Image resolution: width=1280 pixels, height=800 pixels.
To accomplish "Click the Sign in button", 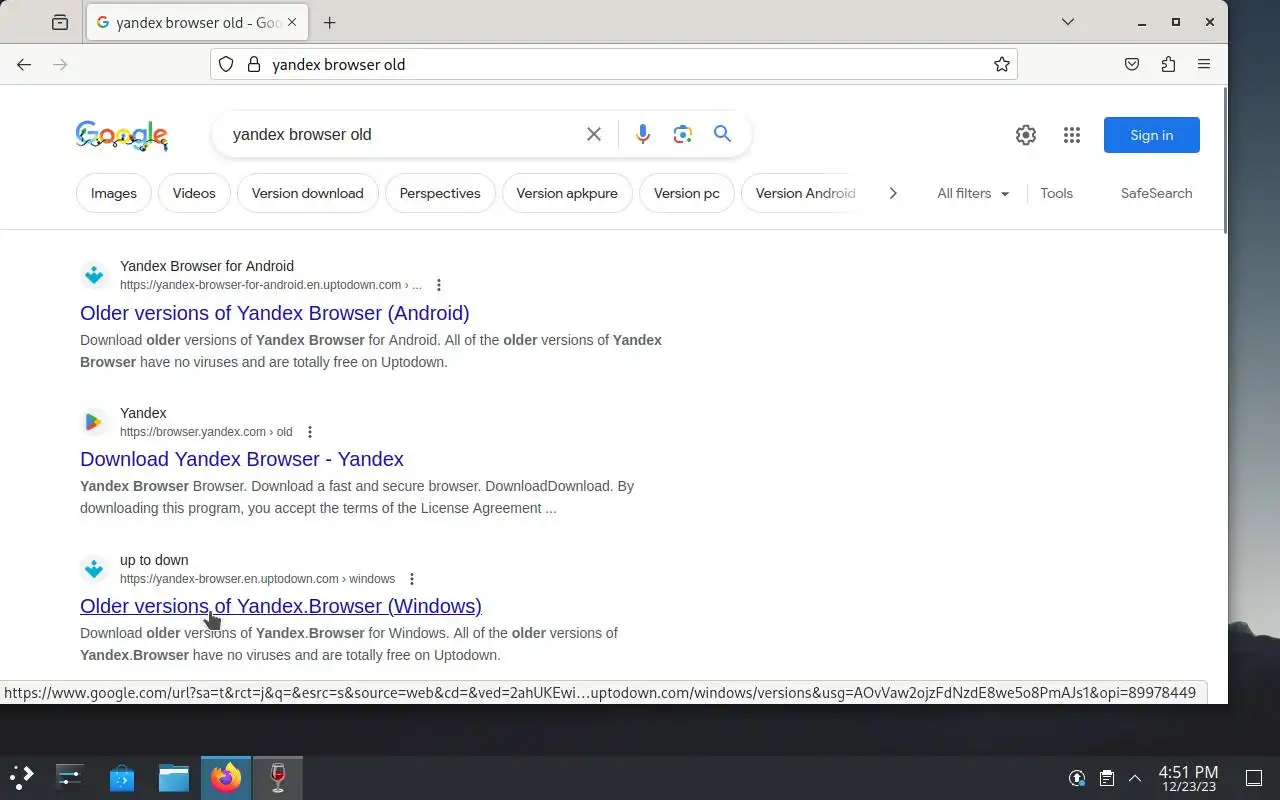I will point(1152,135).
